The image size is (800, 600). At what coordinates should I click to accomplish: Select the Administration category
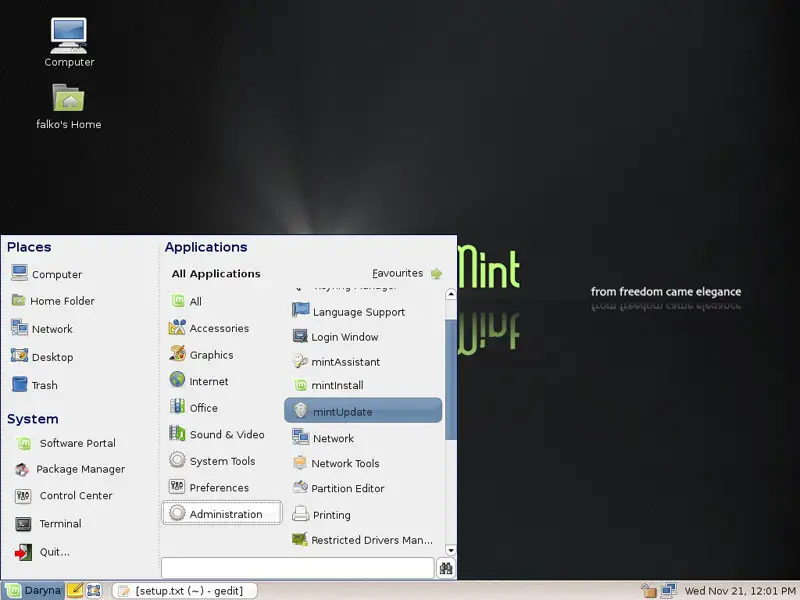(221, 513)
